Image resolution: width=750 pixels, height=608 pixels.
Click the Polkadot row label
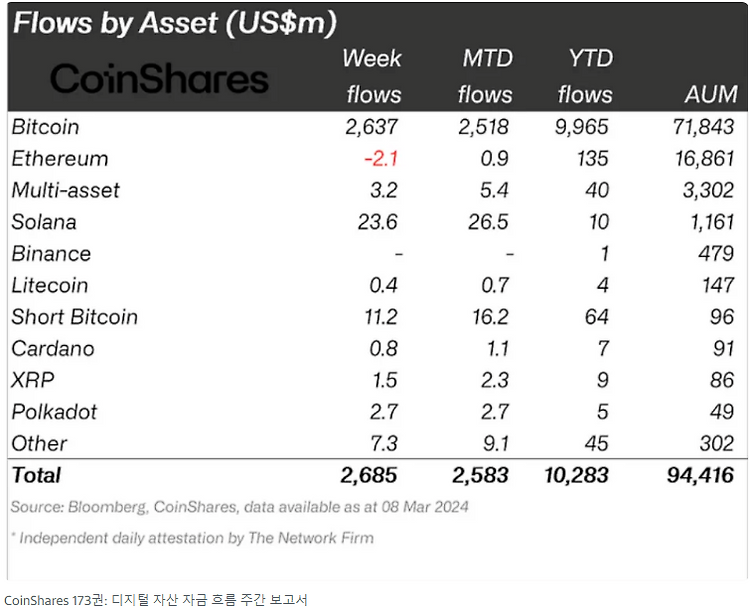(x=54, y=412)
